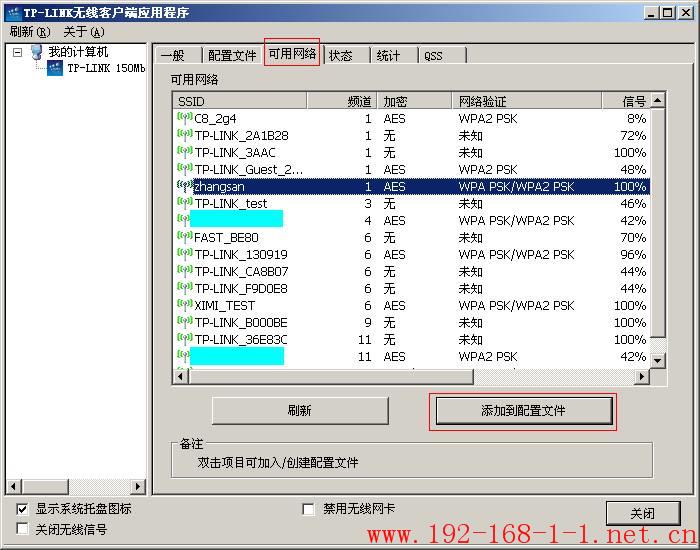The height and width of the screenshot is (550, 700).
Task: Click the TP-LINK application icon in the title bar
Action: [14, 12]
